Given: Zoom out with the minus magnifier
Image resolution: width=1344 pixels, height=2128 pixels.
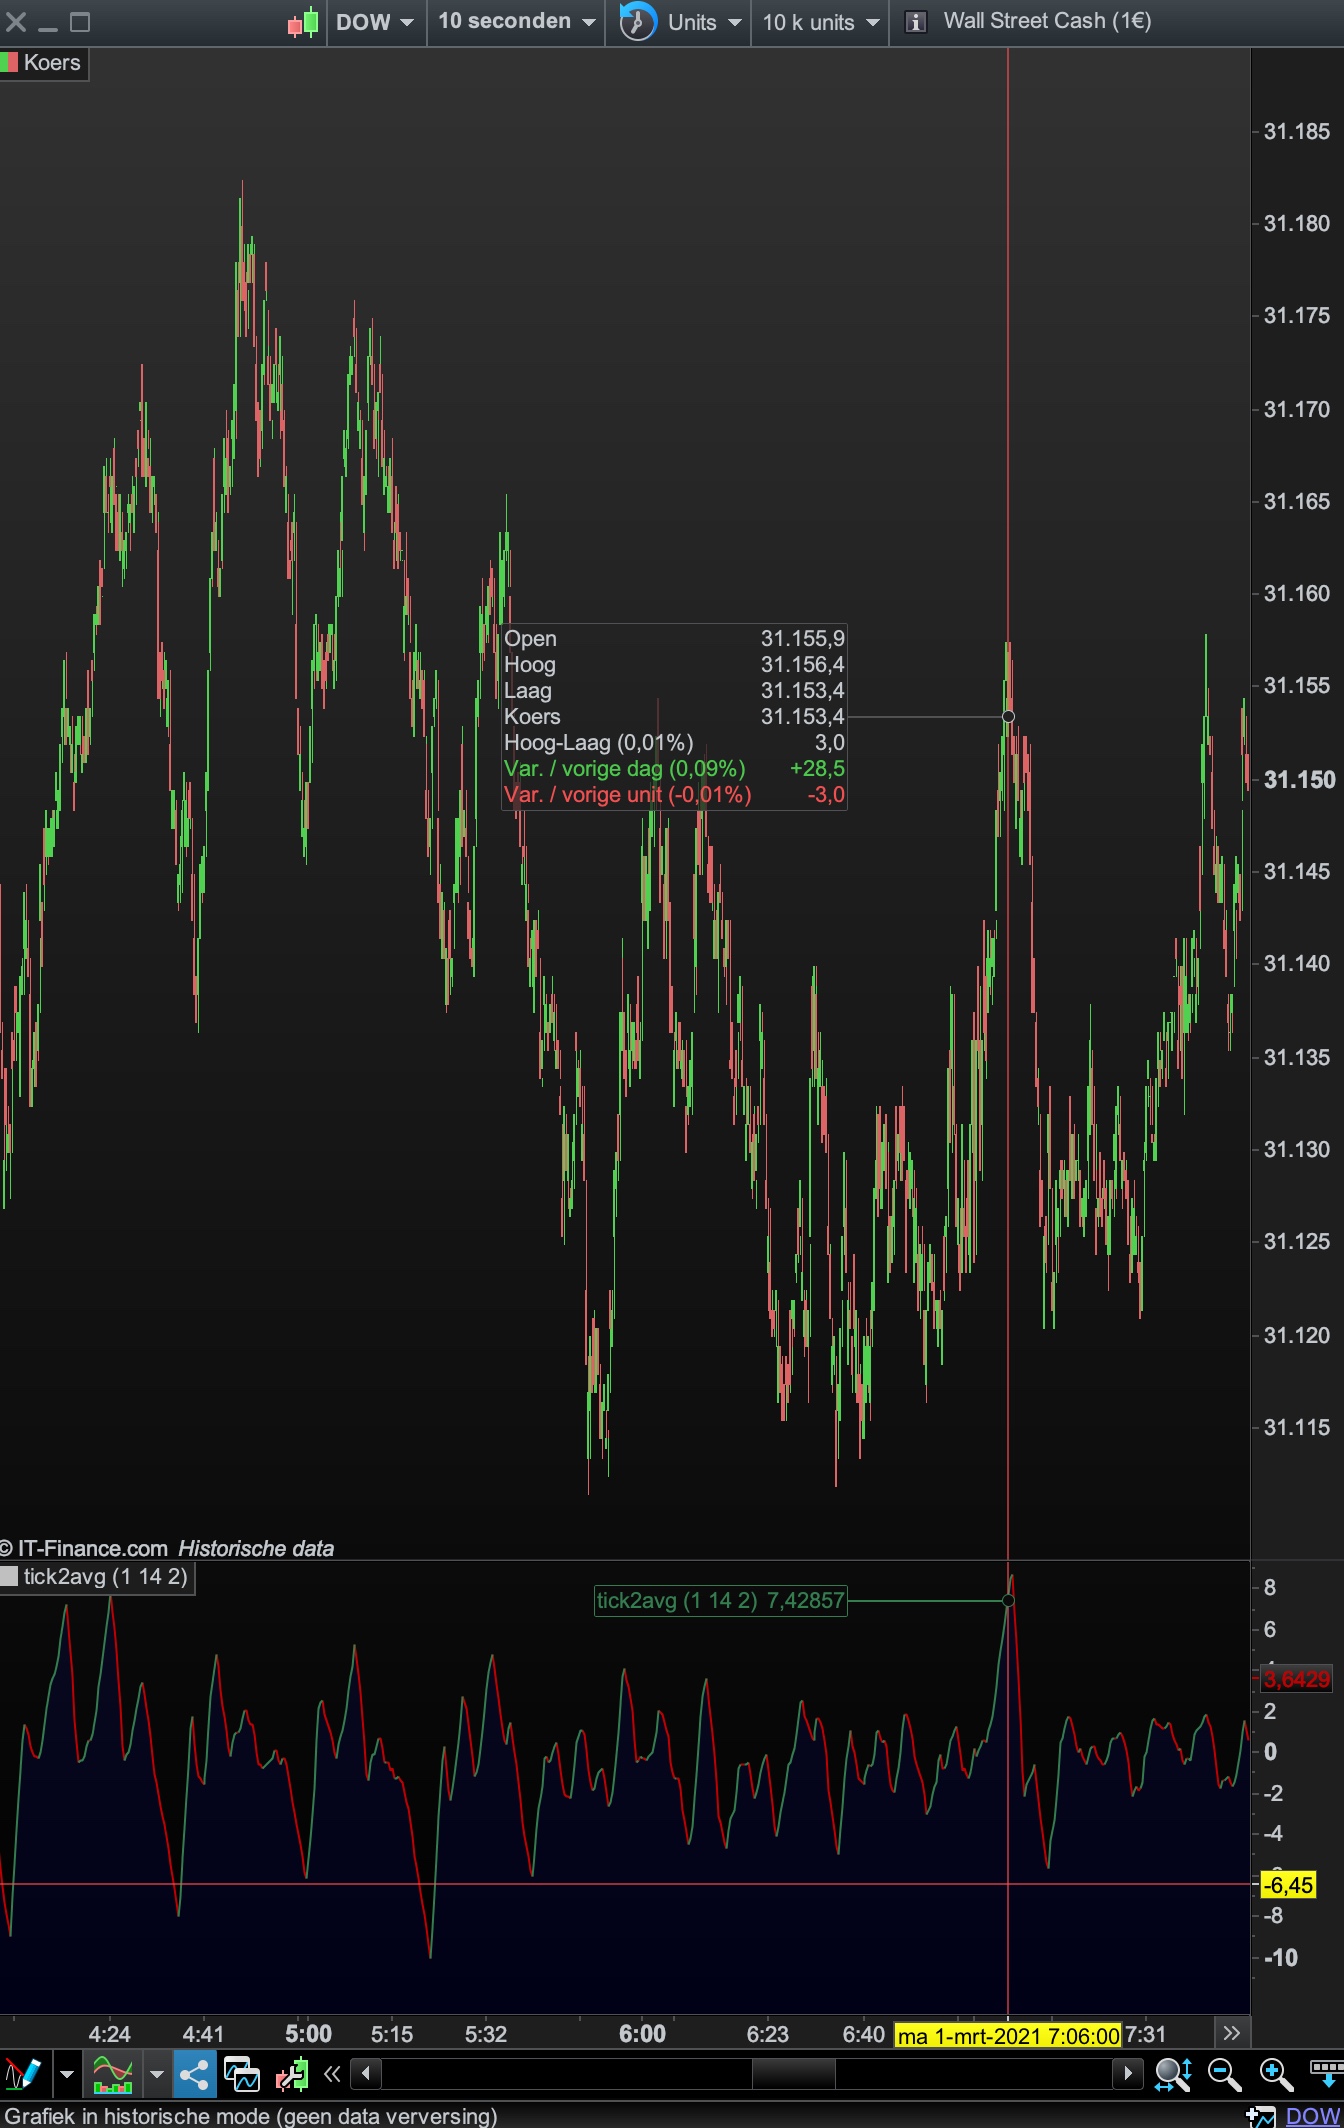Looking at the screenshot, I should 1224,2074.
